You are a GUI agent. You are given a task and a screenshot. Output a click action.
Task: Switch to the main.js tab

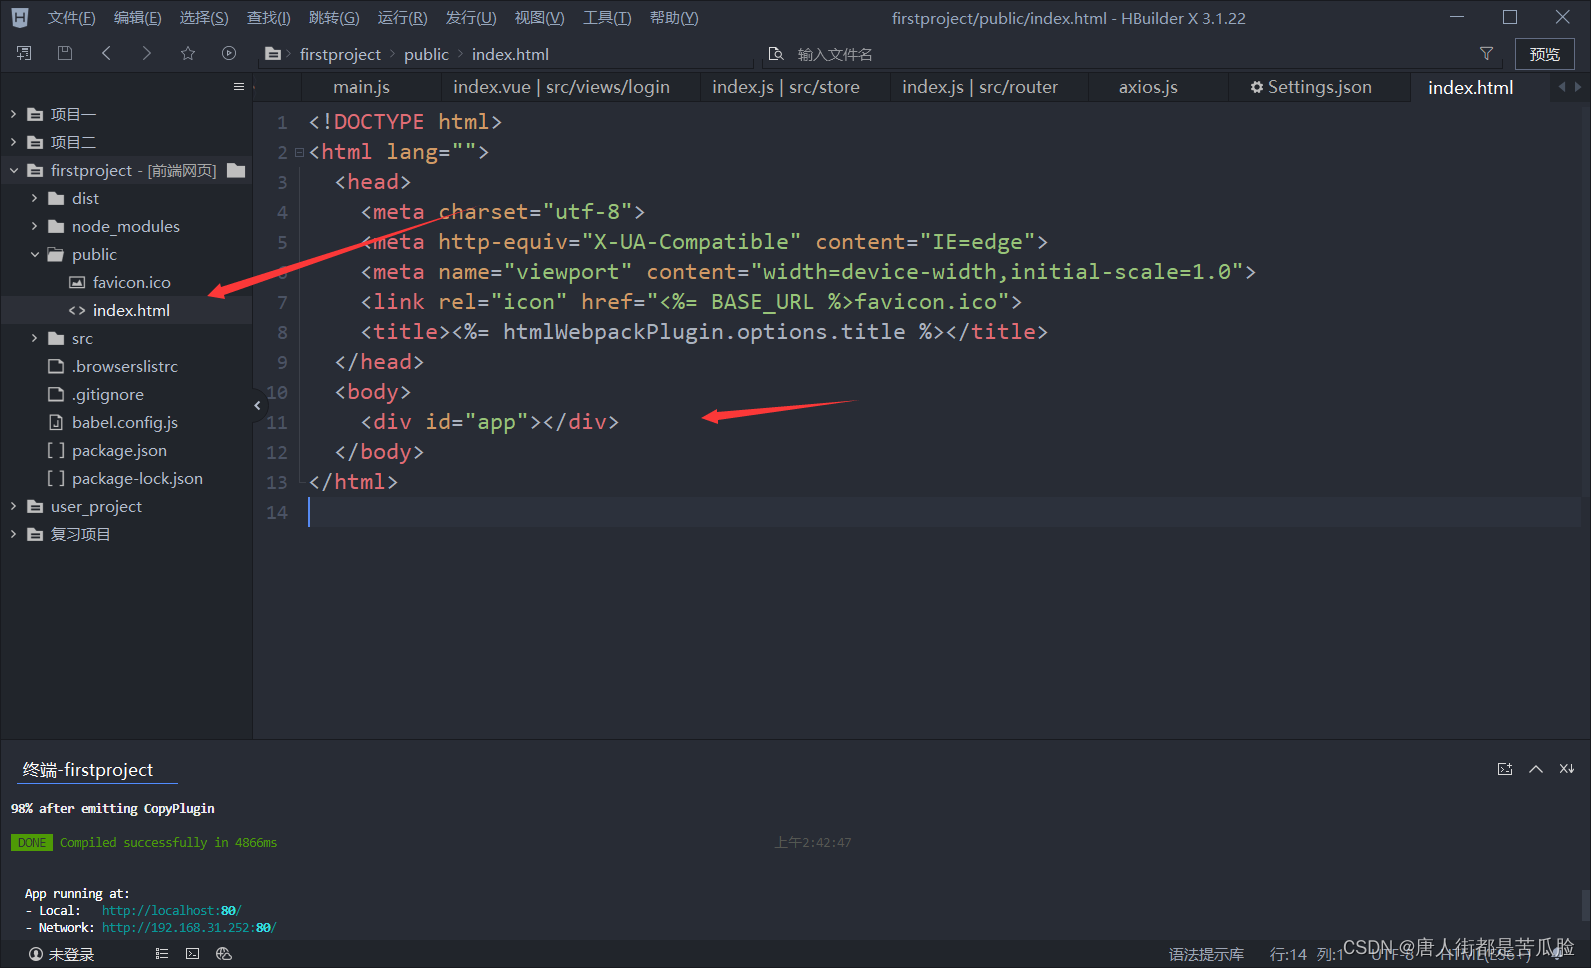click(362, 87)
